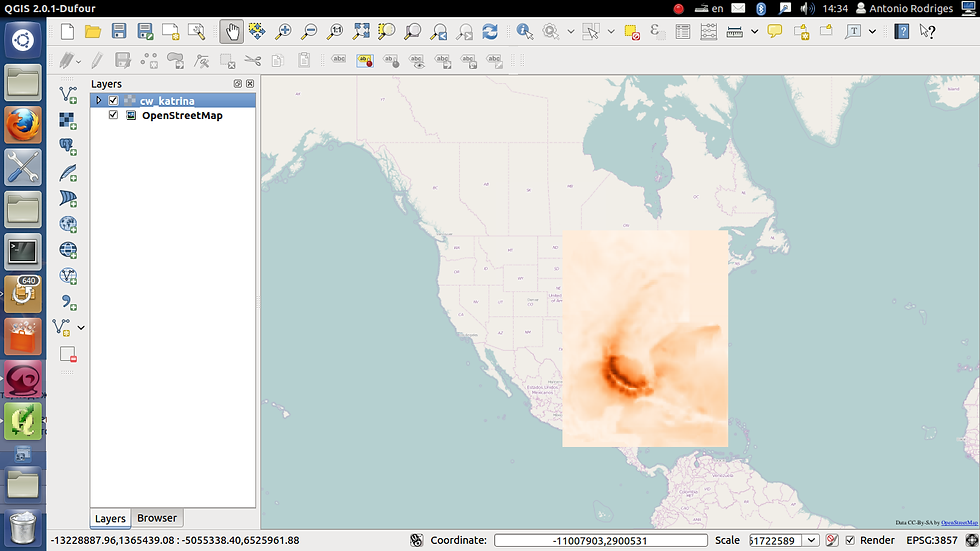Open Ubuntu Dash home button
Screen dimensions: 980x551
23,41
